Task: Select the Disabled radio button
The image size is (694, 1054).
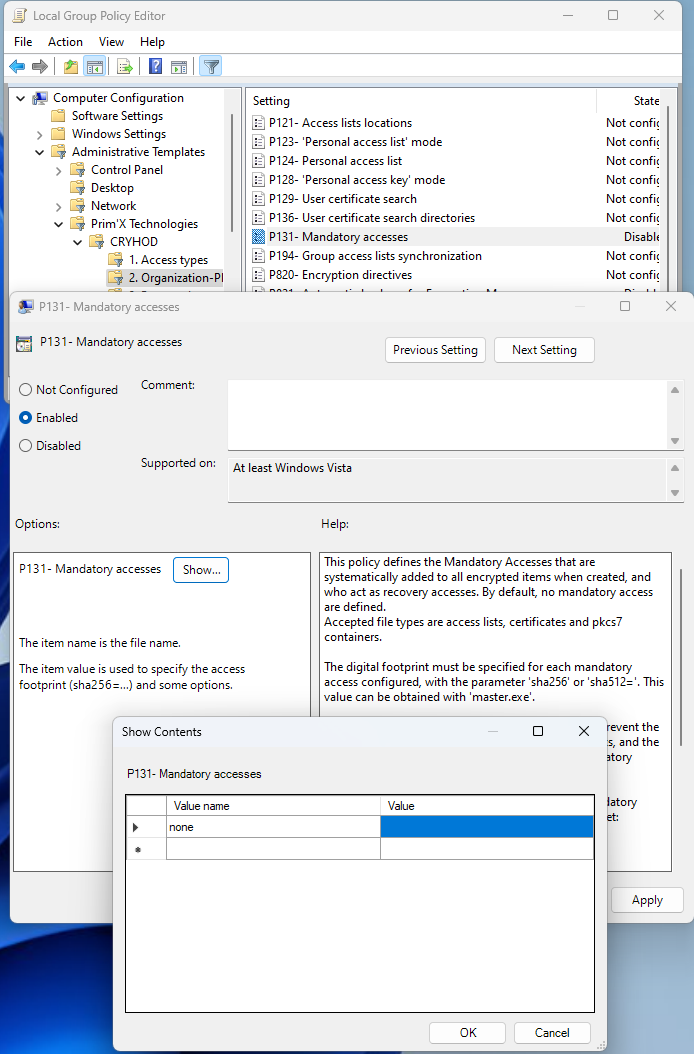Action: (x=26, y=446)
